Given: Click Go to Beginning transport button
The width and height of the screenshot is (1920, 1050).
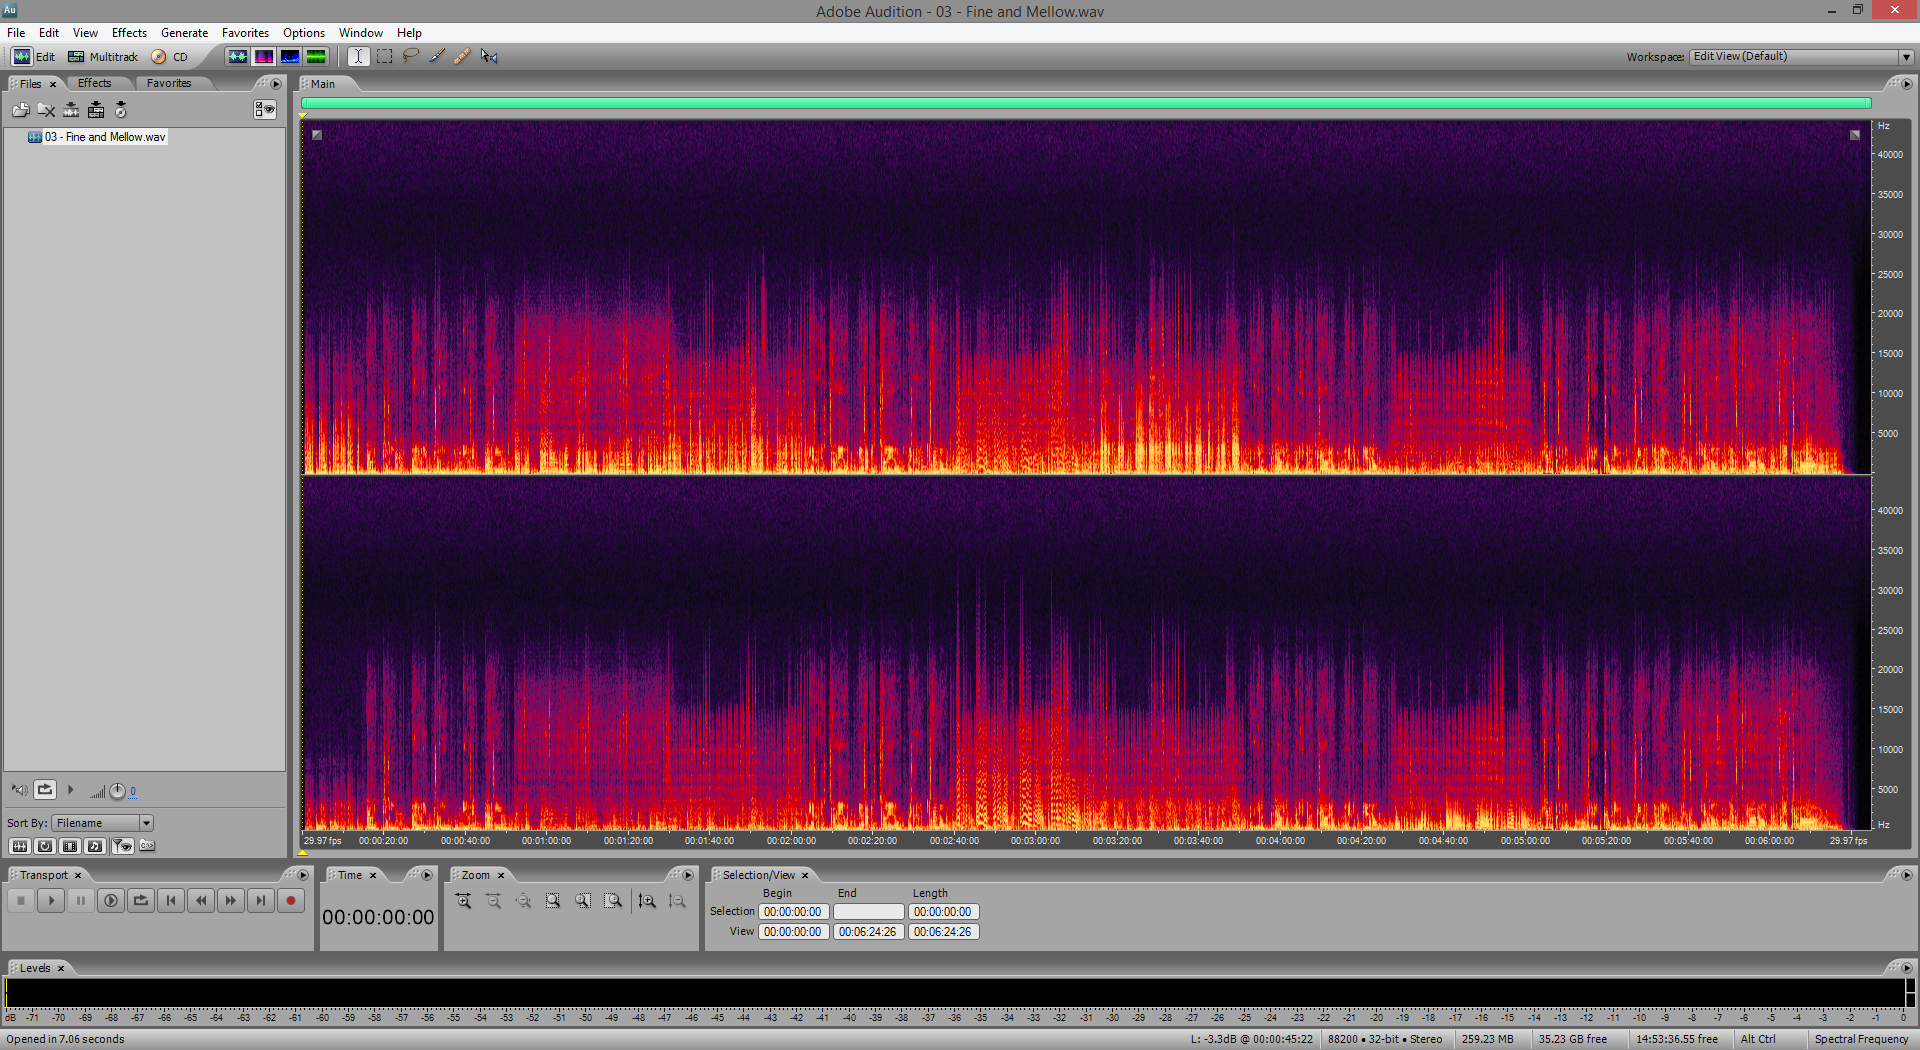Looking at the screenshot, I should (x=171, y=901).
